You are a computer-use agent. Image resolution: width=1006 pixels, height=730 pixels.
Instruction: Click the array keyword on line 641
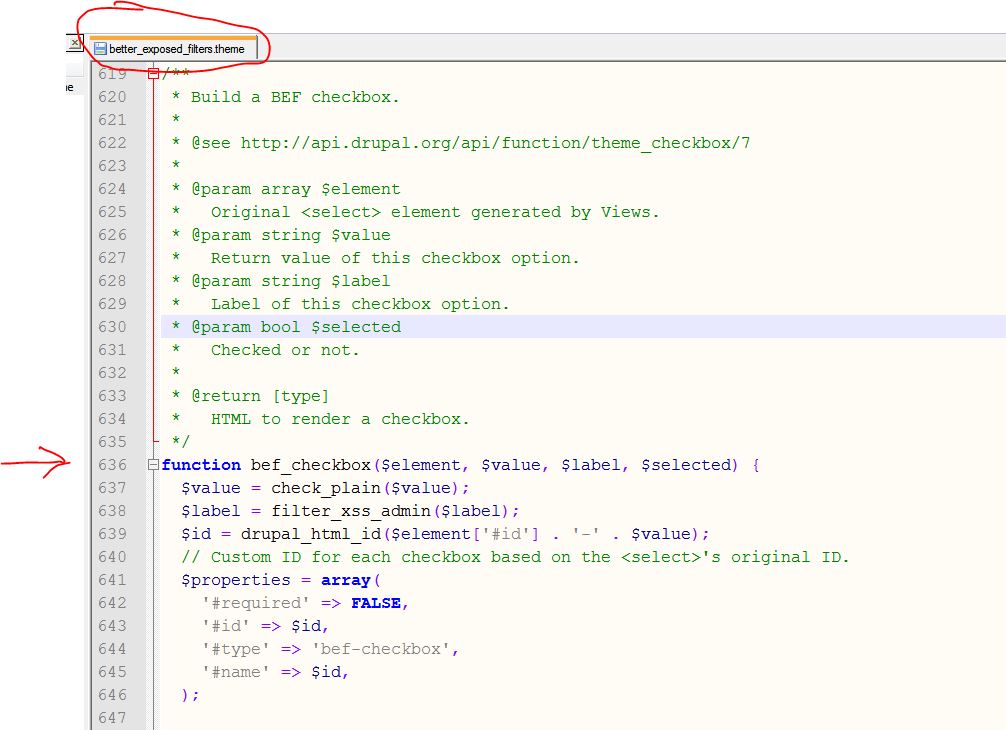pos(345,579)
